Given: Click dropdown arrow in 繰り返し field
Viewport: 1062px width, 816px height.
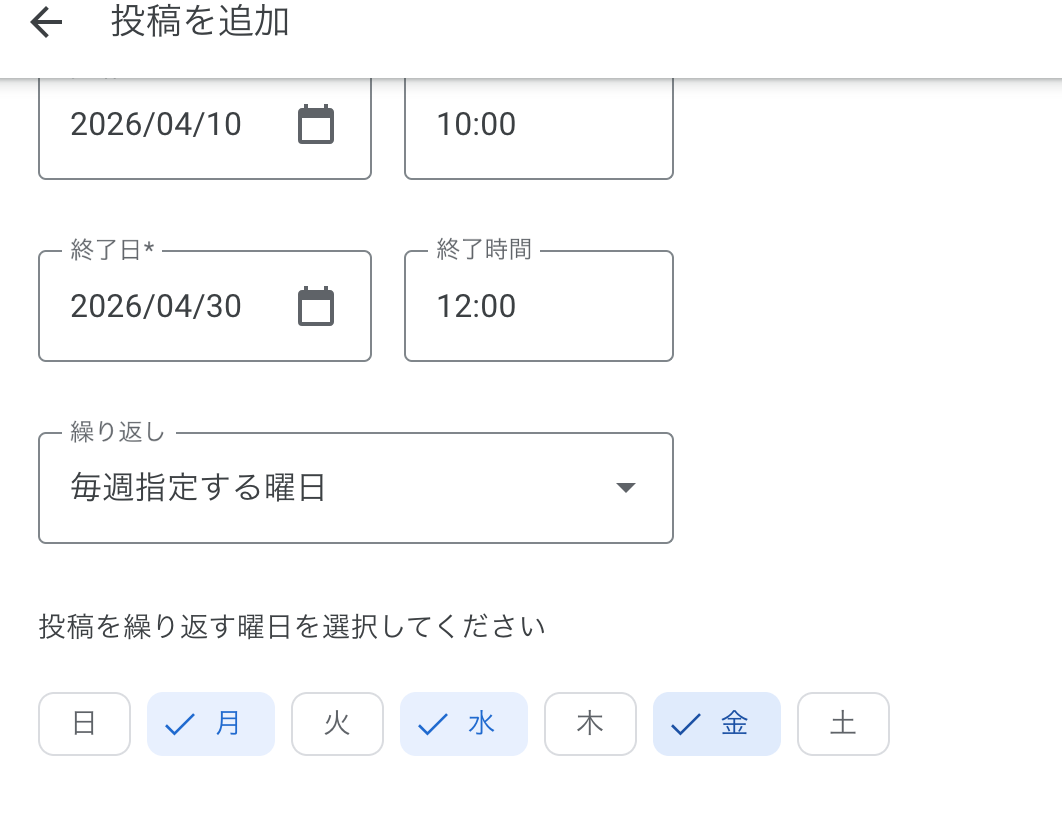Looking at the screenshot, I should click(626, 488).
